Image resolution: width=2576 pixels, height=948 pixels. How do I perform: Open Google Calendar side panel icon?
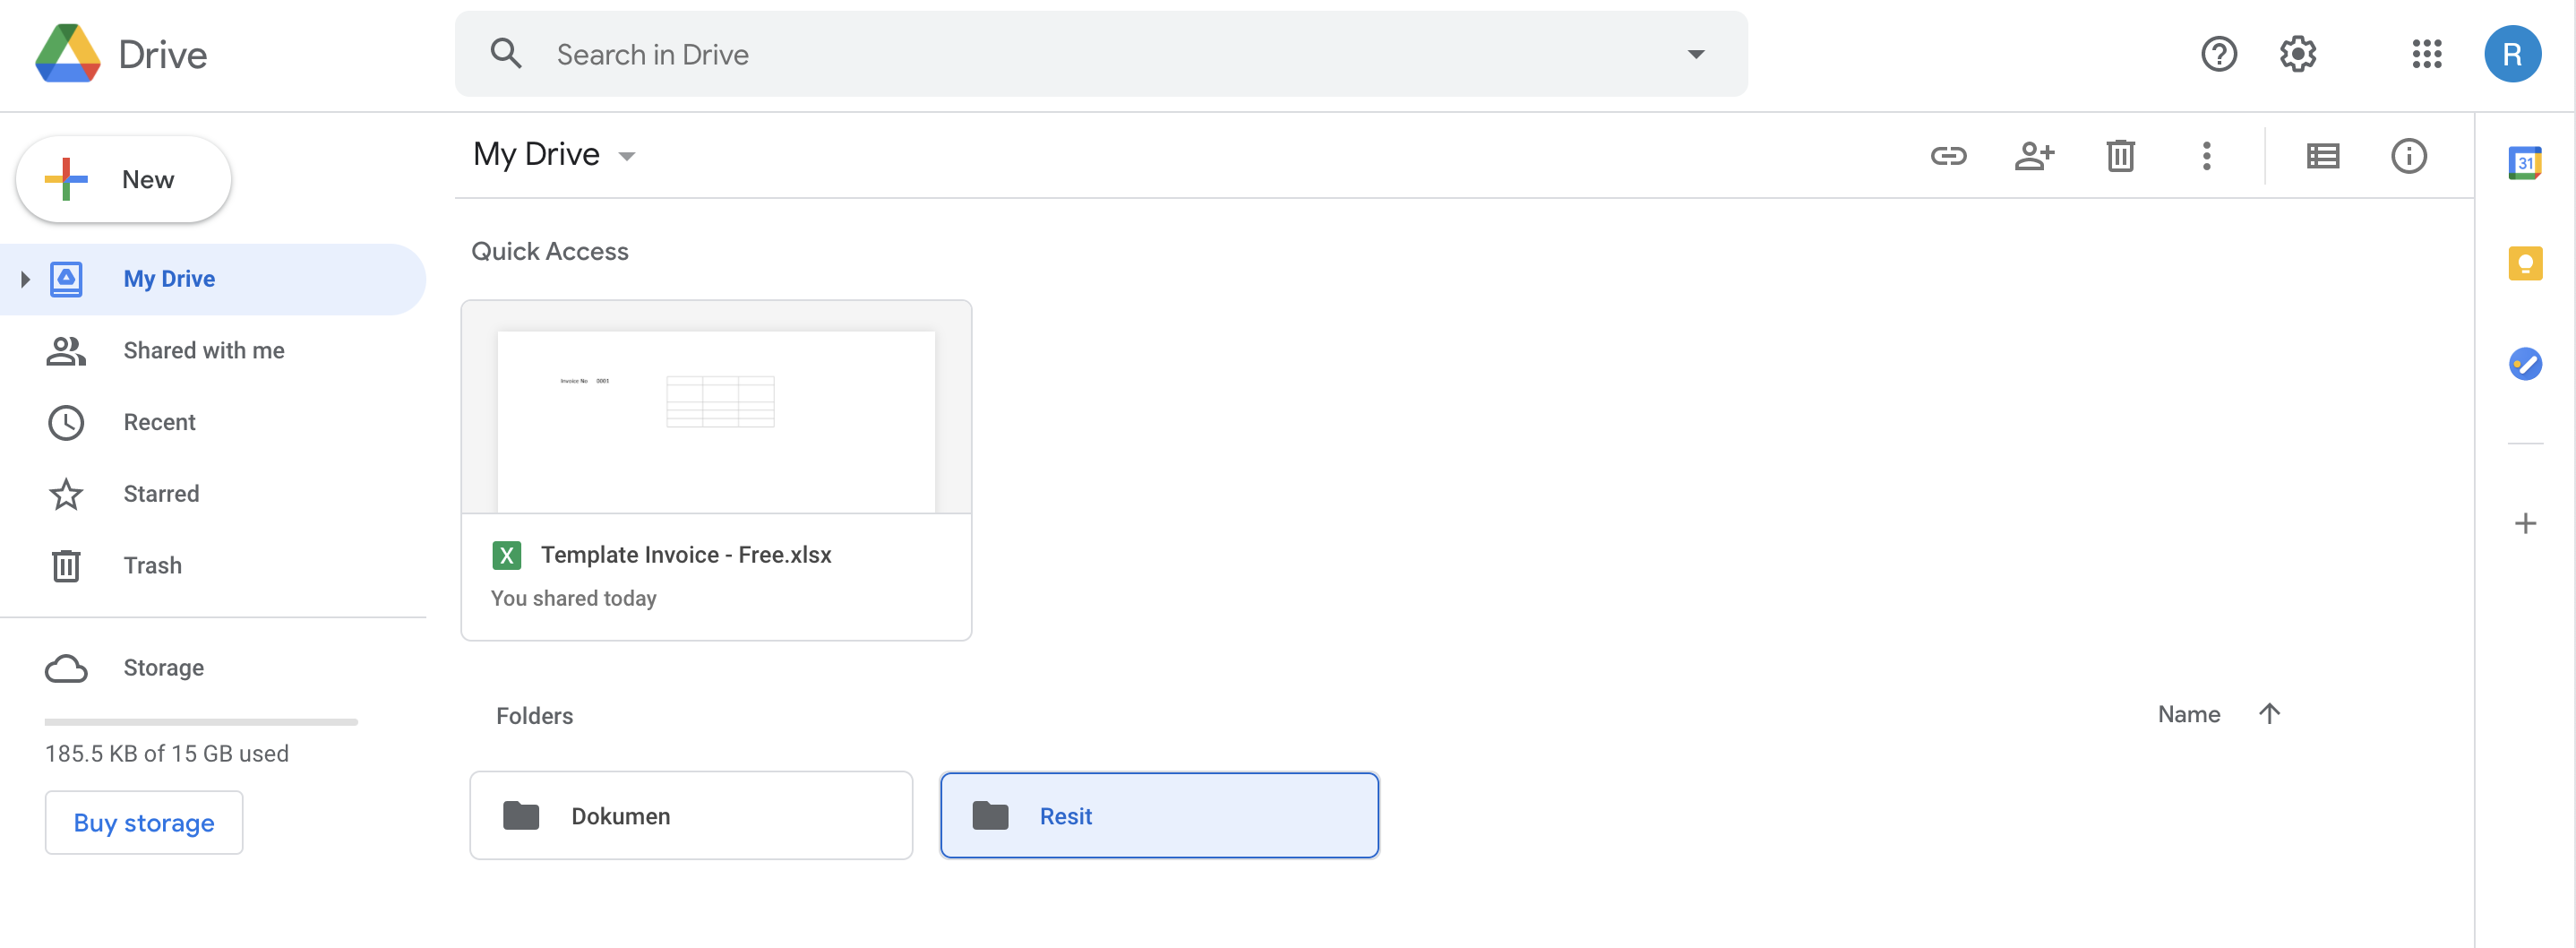[x=2524, y=162]
